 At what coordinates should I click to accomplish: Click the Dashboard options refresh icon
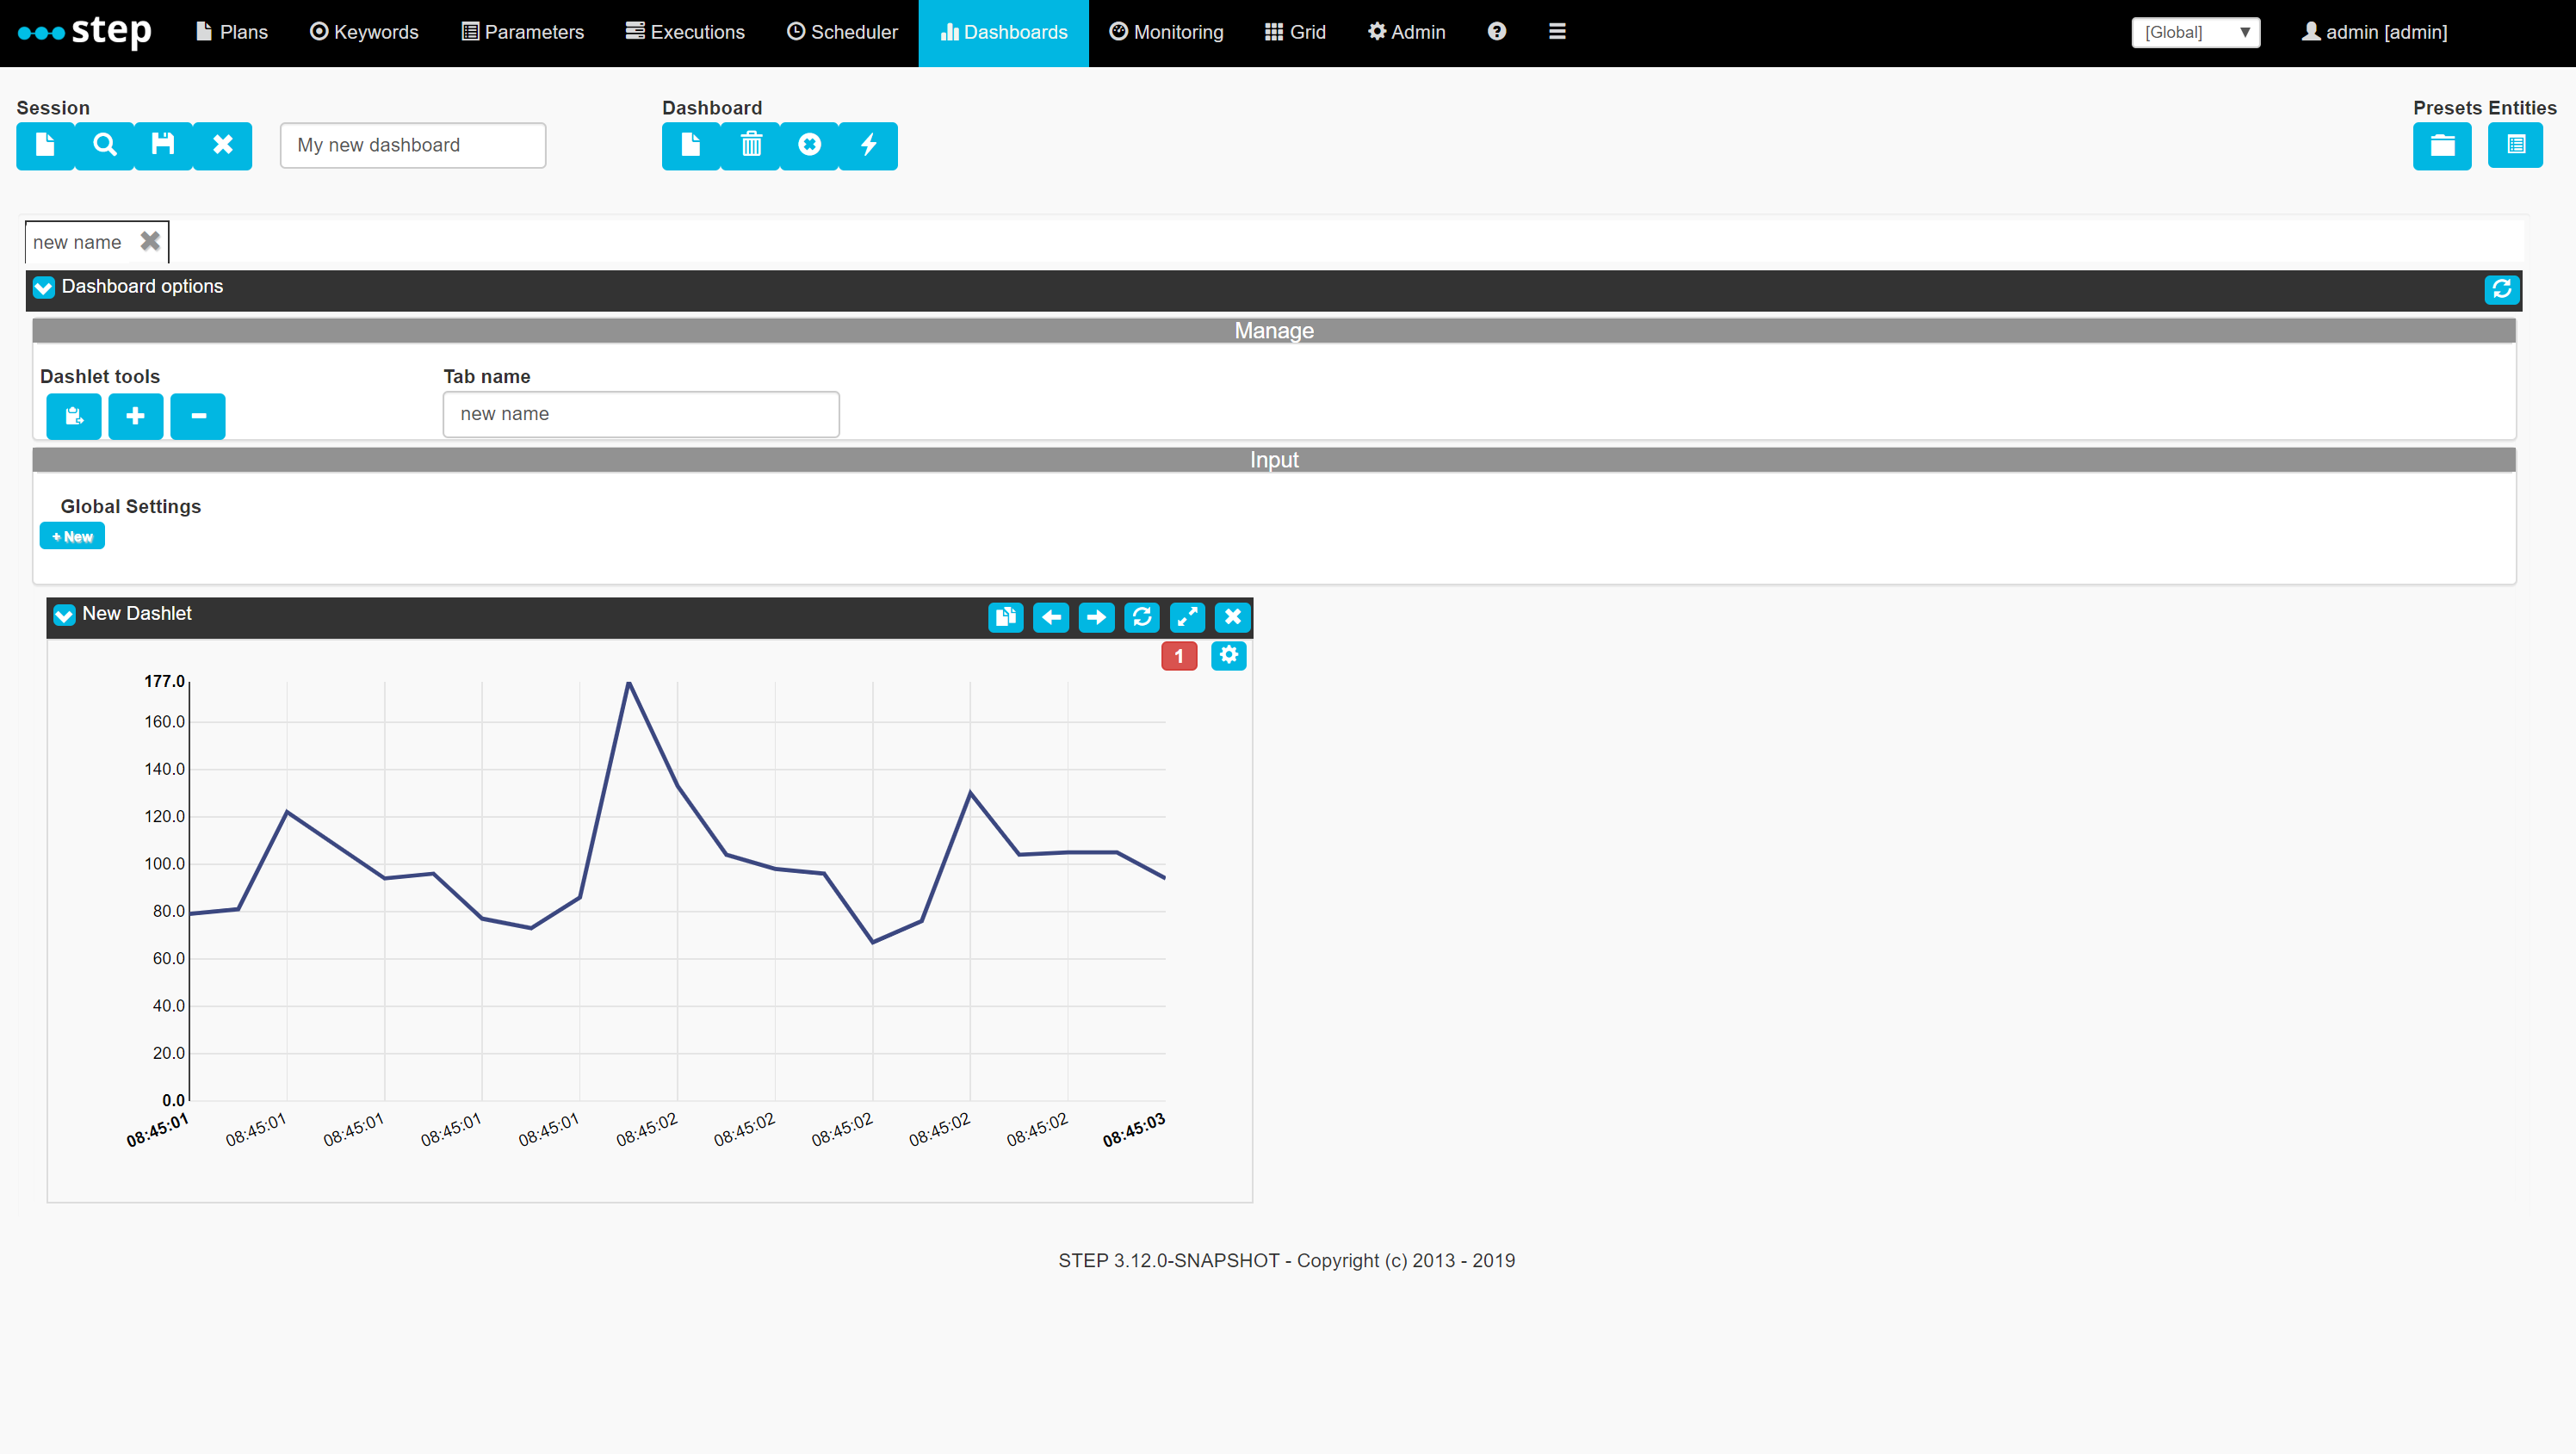pyautogui.click(x=2502, y=290)
